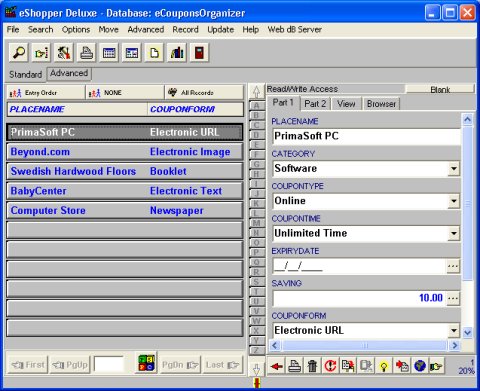Image resolution: width=480 pixels, height=391 pixels.
Task: Open the form layout view icon
Action: [x=132, y=53]
